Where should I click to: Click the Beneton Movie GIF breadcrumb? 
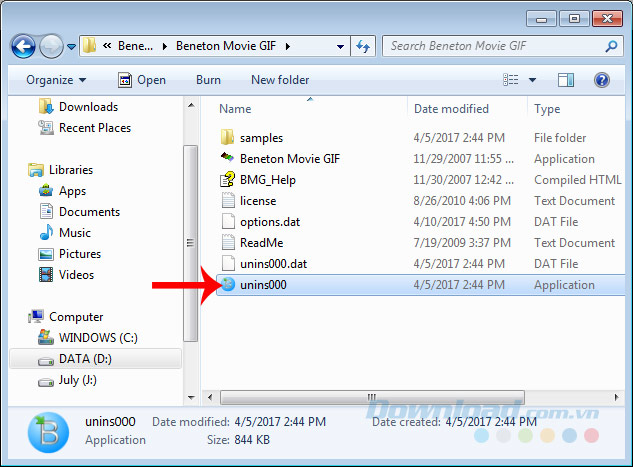point(226,46)
